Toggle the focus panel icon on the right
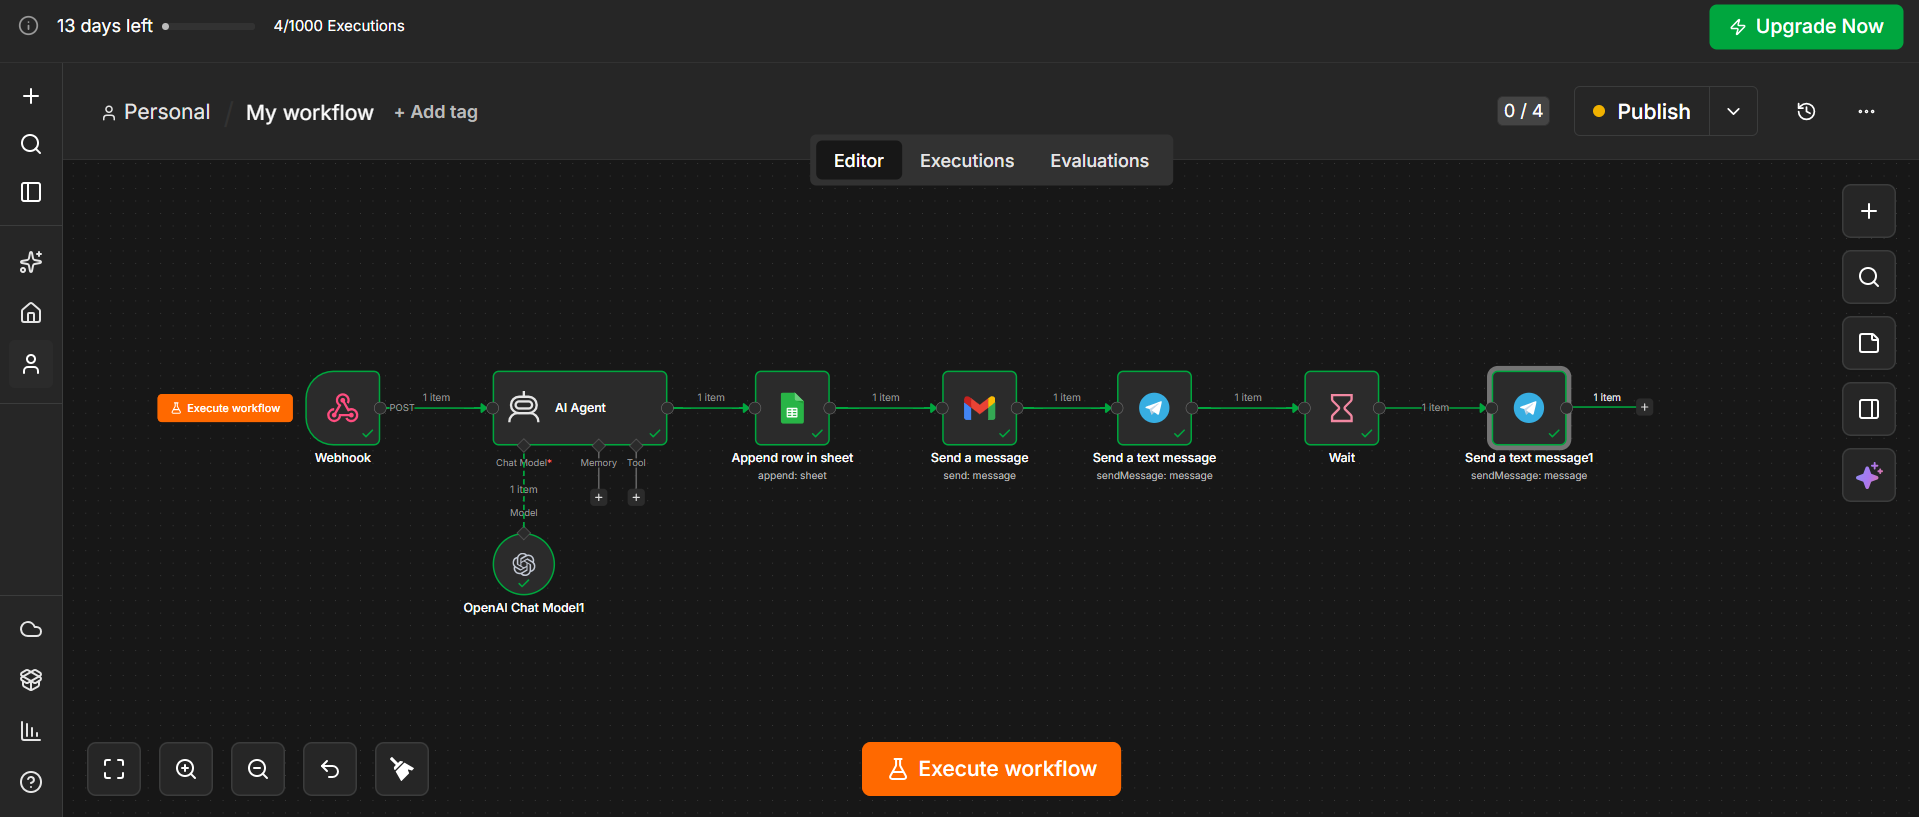Screen dimensions: 1919x817 (1869, 409)
